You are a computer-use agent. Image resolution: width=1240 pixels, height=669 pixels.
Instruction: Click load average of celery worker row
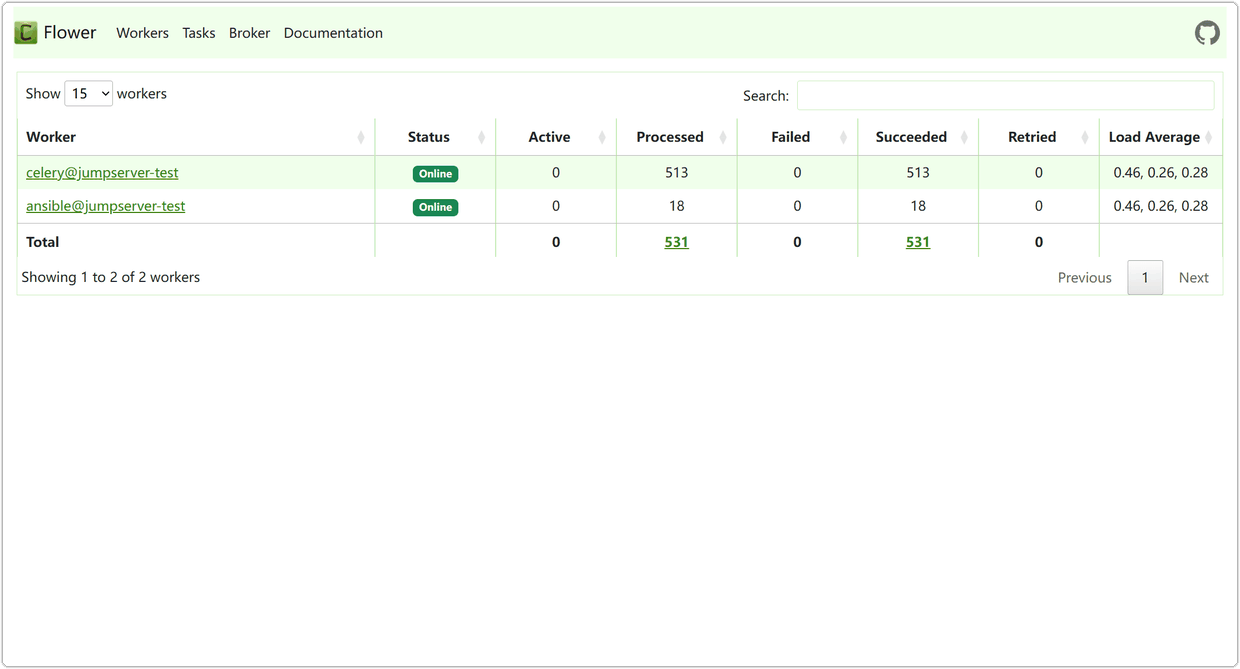tap(1161, 173)
